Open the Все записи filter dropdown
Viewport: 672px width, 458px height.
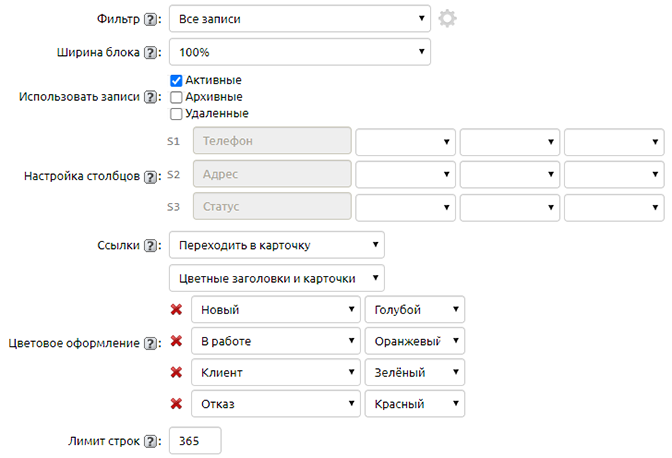click(x=300, y=19)
